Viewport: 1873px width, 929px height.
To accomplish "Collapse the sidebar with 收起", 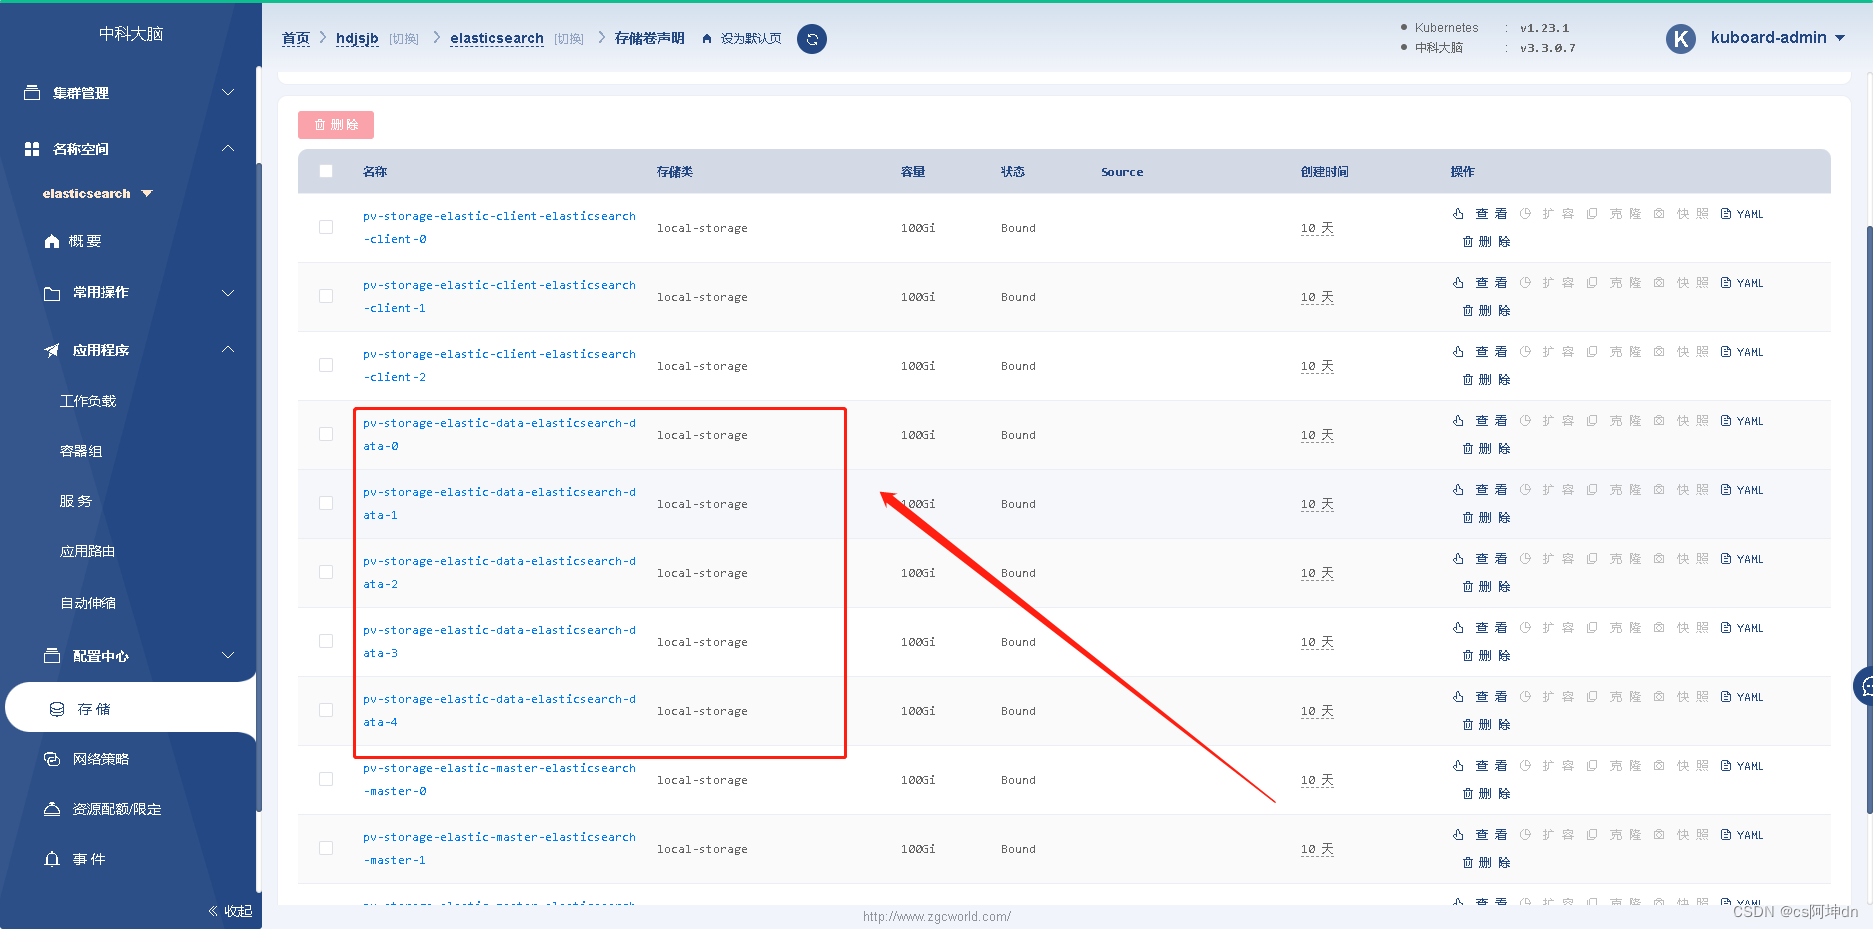I will coord(230,911).
